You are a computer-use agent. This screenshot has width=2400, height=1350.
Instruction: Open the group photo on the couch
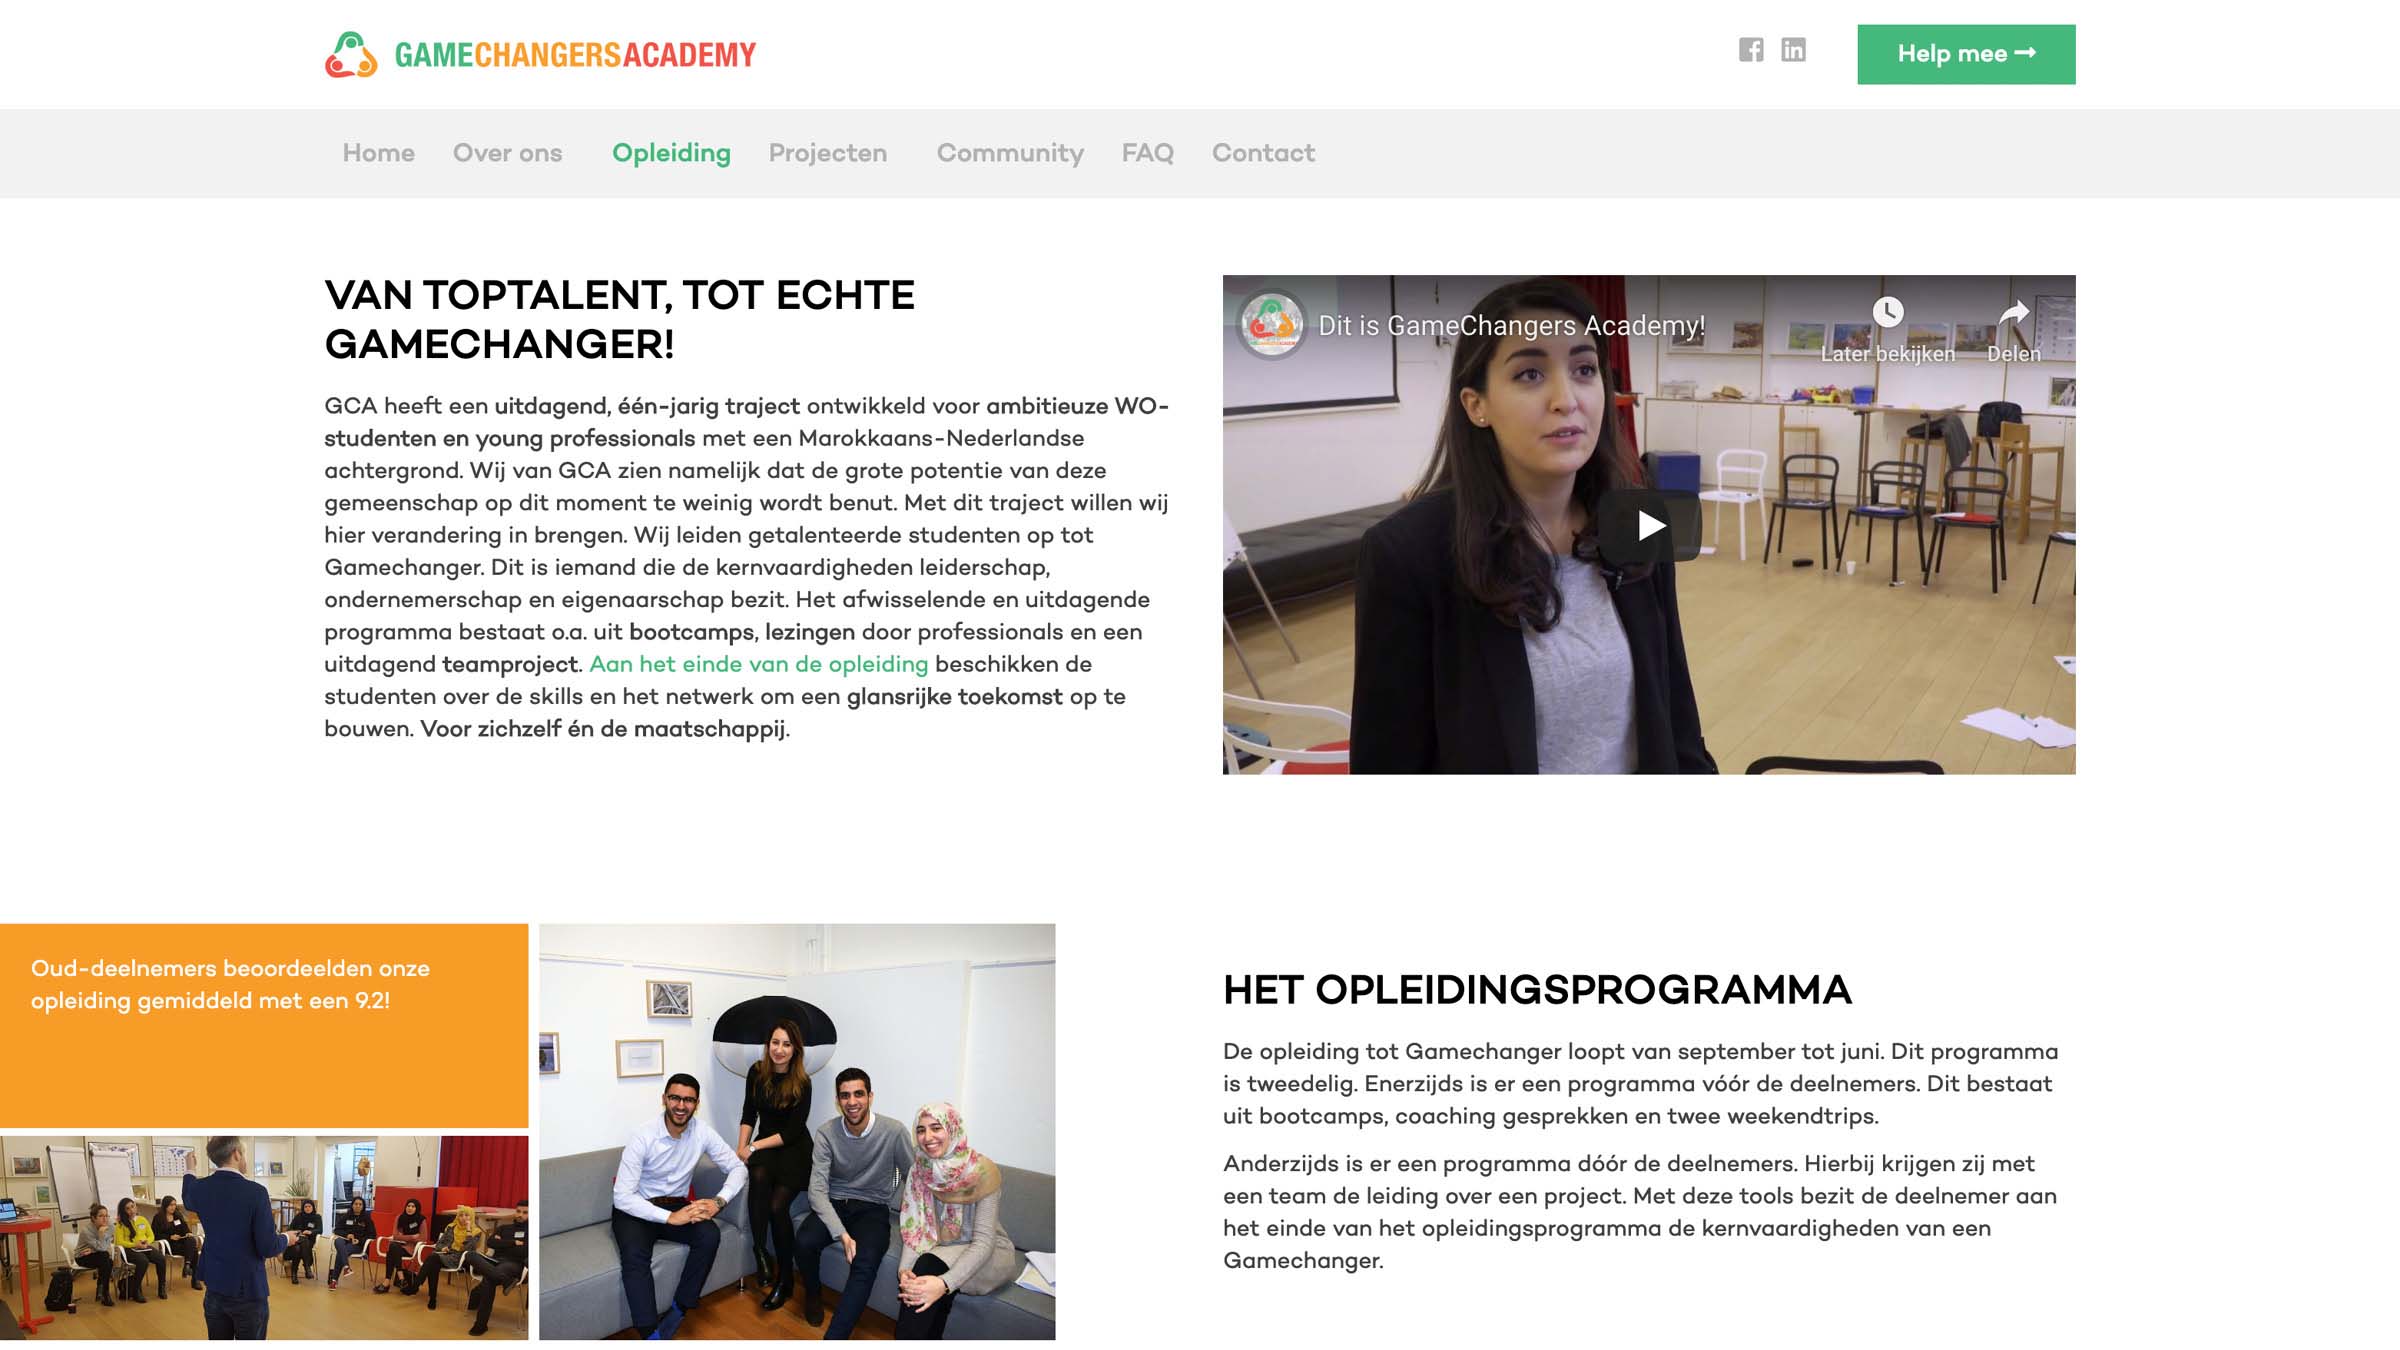(797, 1131)
